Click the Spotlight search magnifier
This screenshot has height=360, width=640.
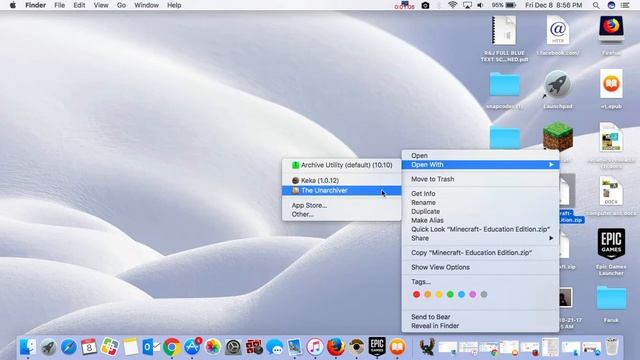tap(596, 5)
